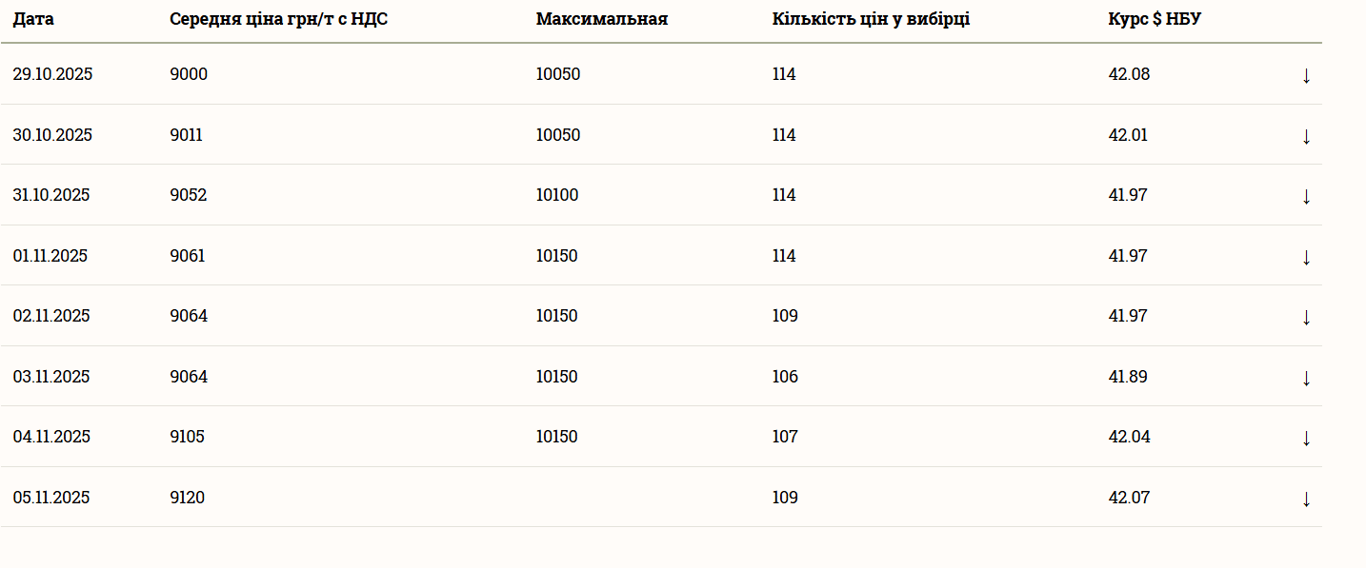Click the "Кількість цін у вибірці" header
1366x568 pixels.
point(870,19)
